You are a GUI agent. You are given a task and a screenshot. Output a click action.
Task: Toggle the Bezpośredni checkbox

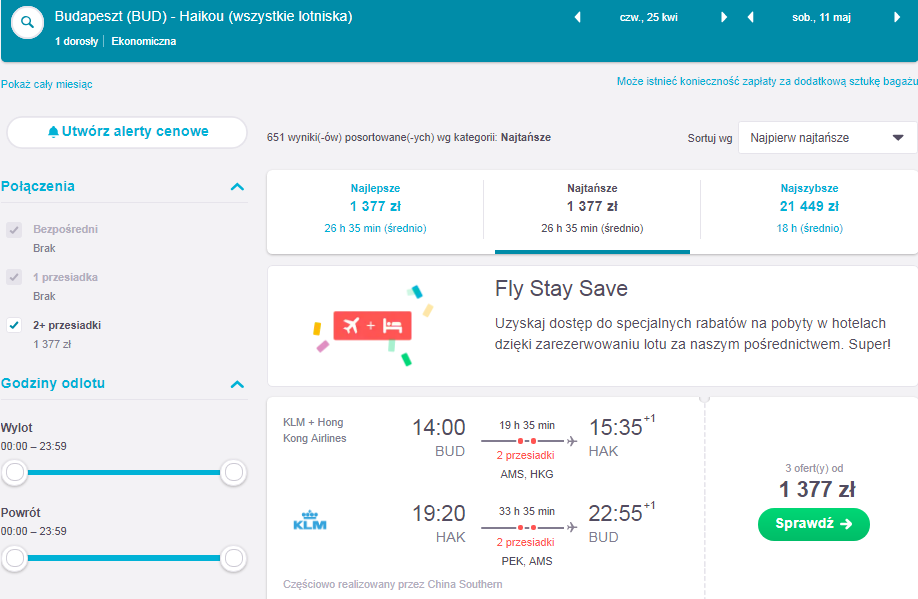click(x=14, y=230)
